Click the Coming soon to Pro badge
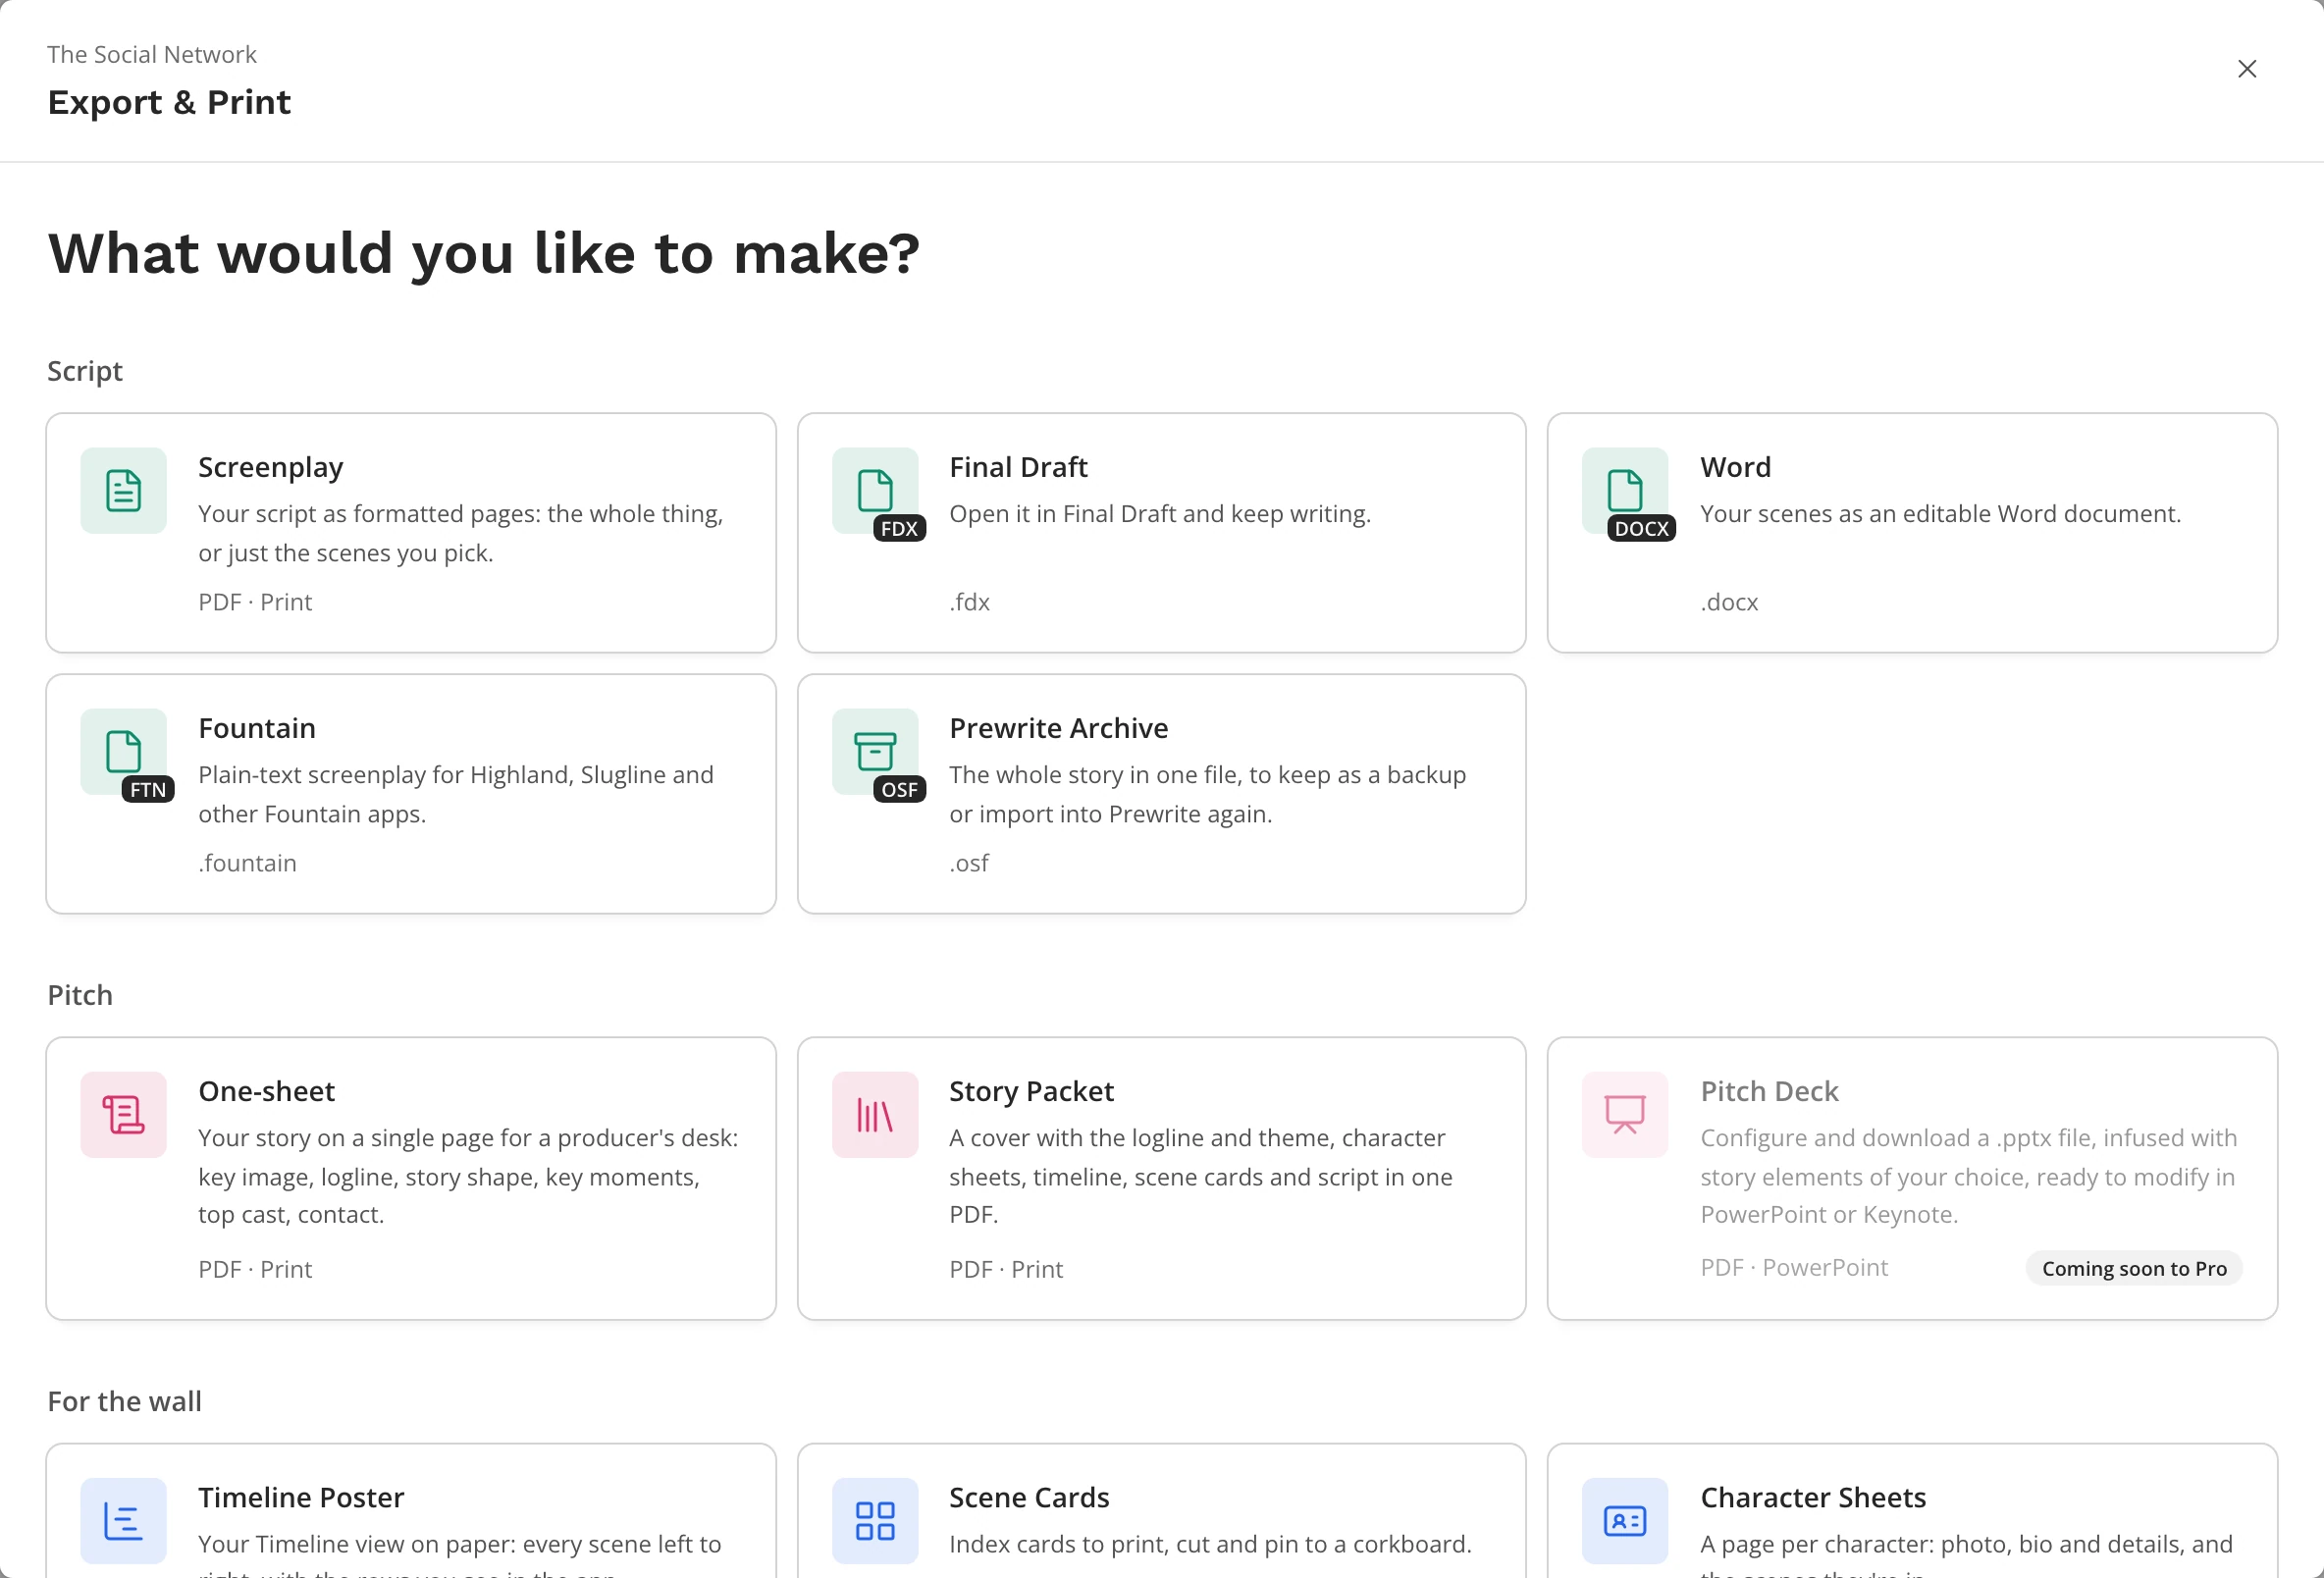The height and width of the screenshot is (1578, 2324). coord(2134,1268)
